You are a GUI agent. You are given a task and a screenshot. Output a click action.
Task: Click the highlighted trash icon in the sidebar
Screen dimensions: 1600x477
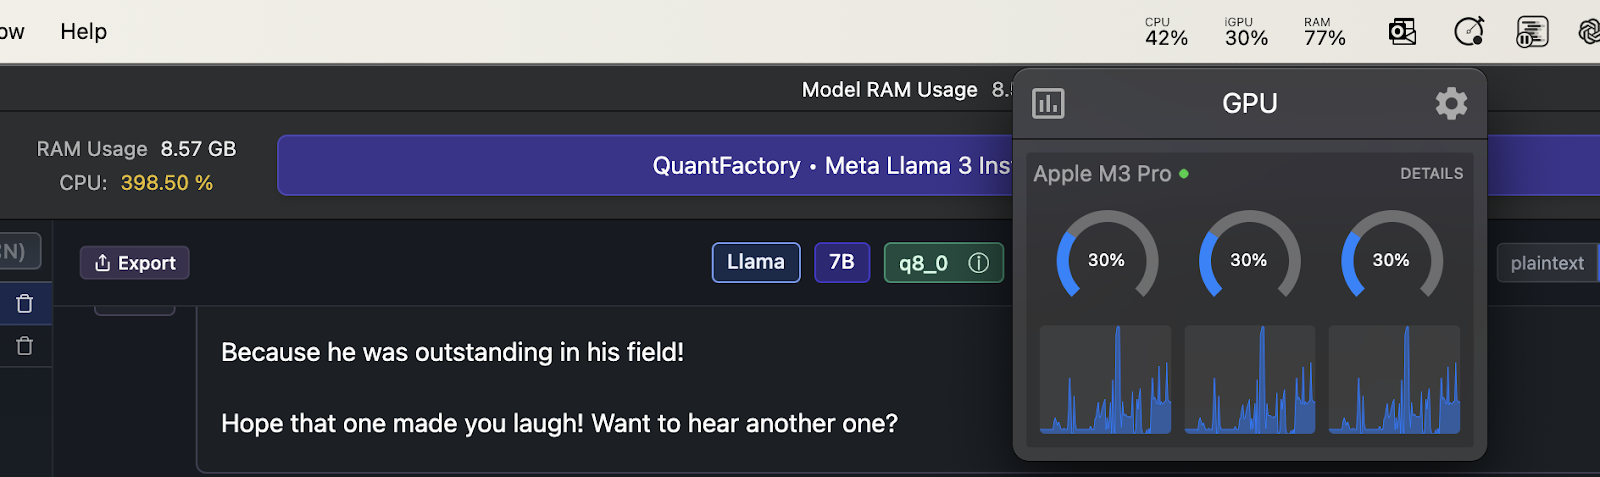click(x=25, y=304)
